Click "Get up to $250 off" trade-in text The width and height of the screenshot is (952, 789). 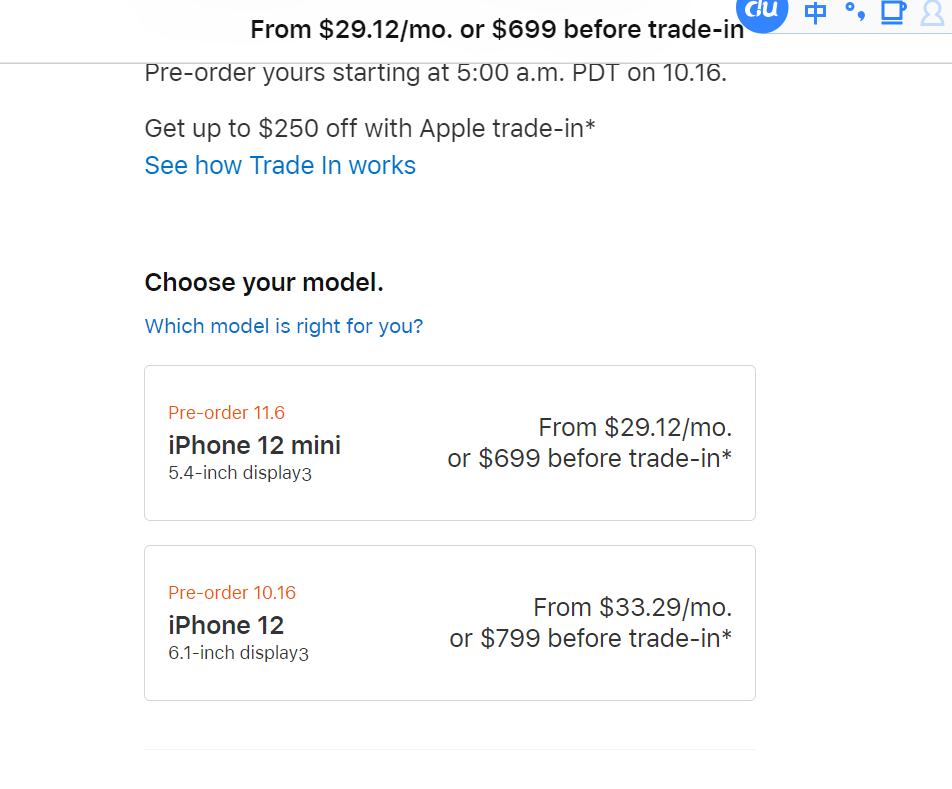[370, 128]
